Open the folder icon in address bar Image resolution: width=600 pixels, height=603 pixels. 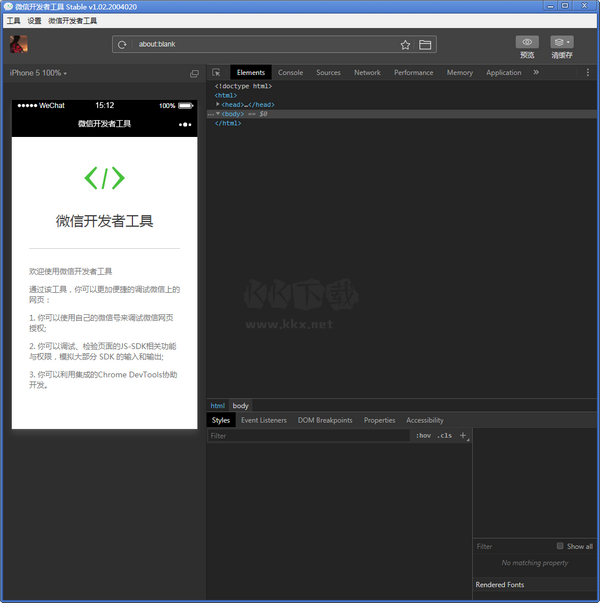coord(425,45)
